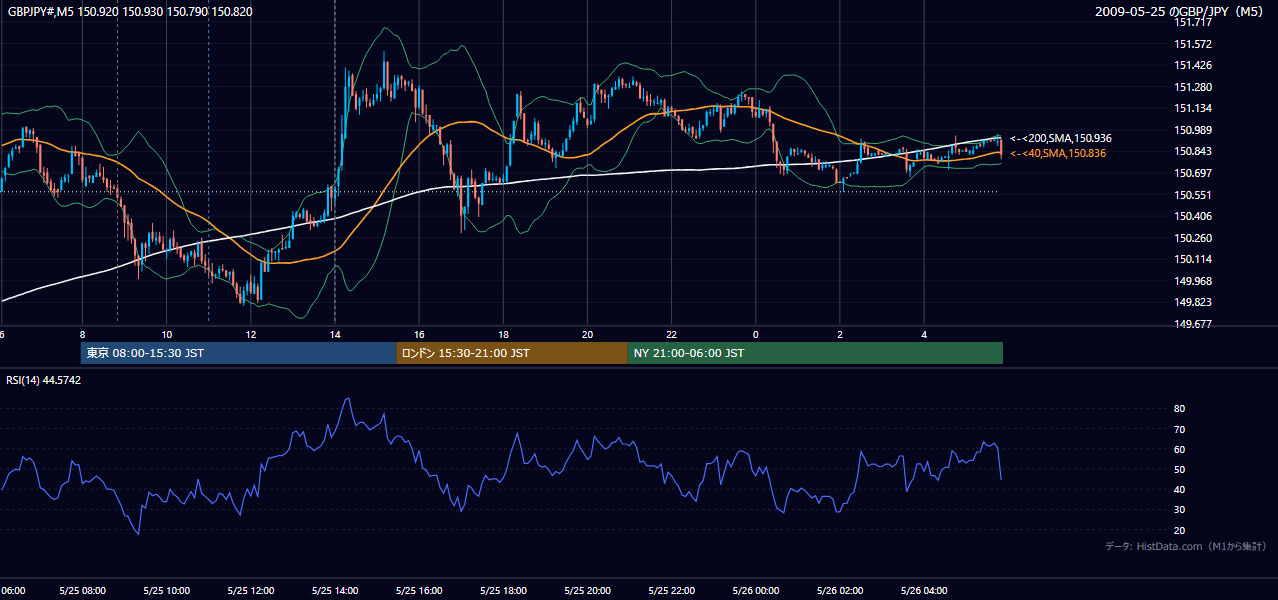Click hour tick 12 on price chart axis

click(x=251, y=334)
